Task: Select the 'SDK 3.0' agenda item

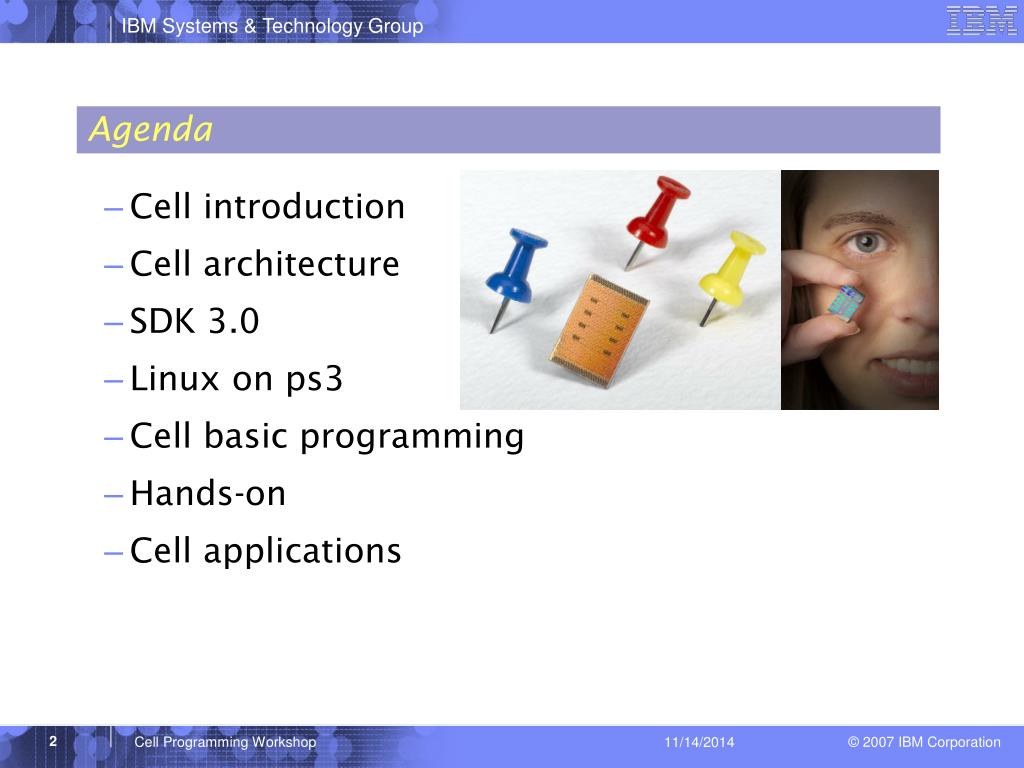Action: click(195, 321)
